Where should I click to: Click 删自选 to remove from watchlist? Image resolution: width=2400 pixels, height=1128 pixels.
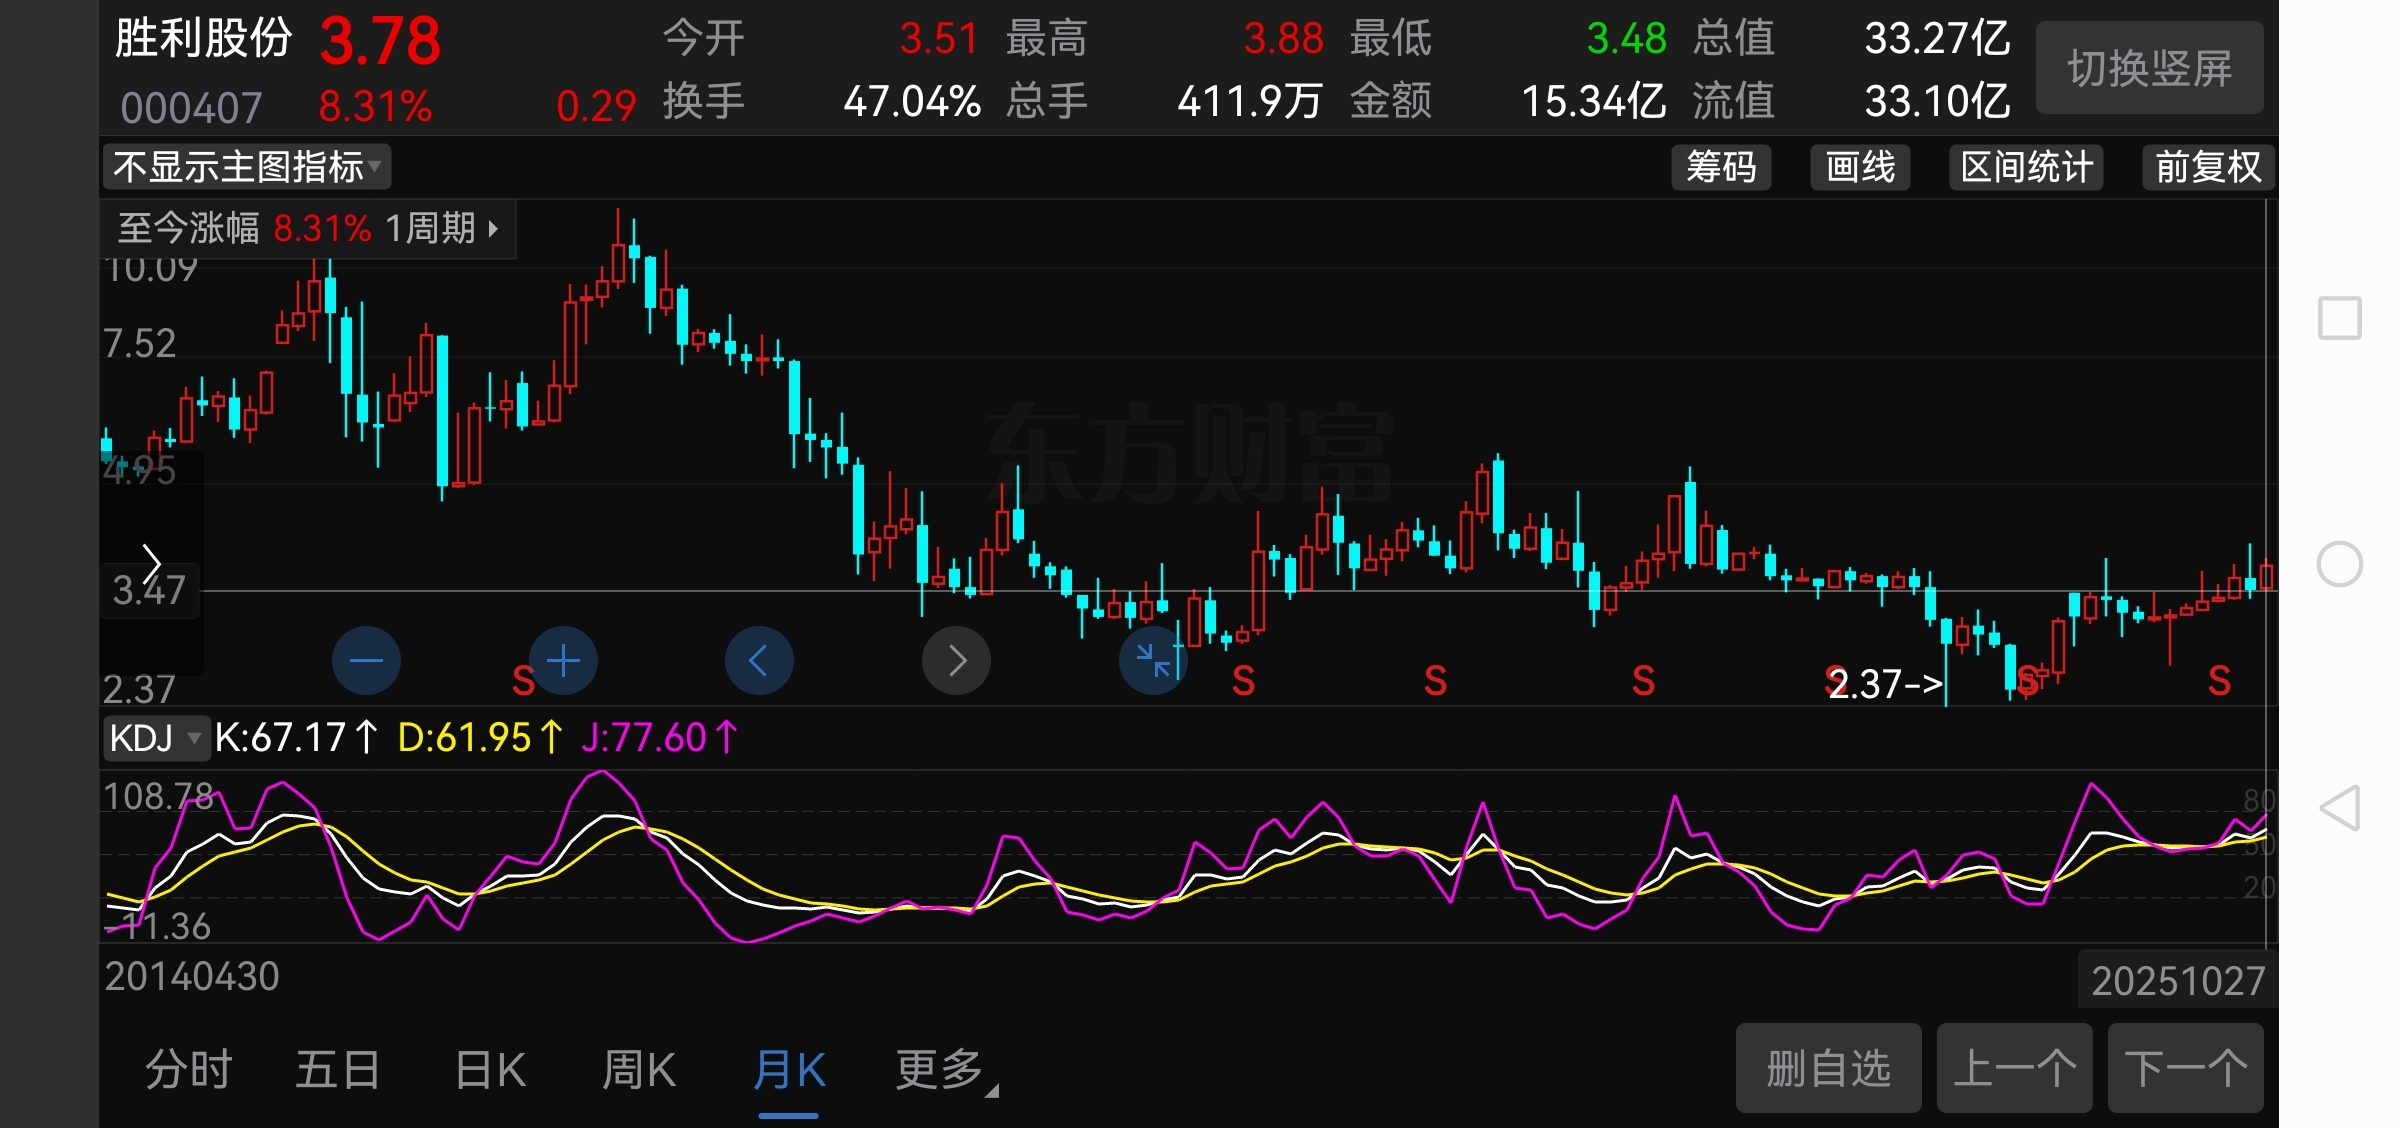1828,1068
